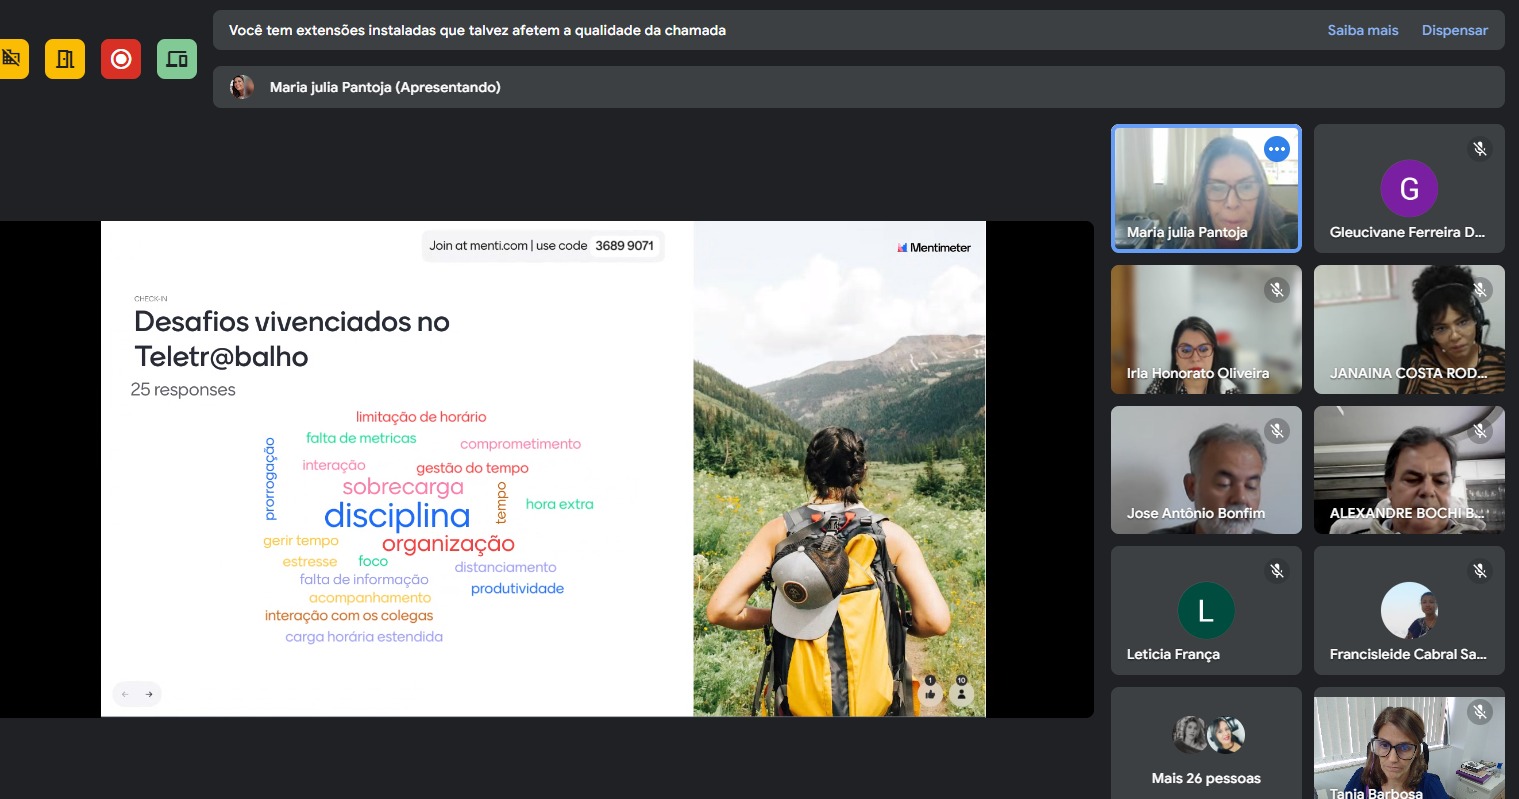
Task: Dismiss the notice with 'Dispensar'
Action: pyautogui.click(x=1454, y=30)
